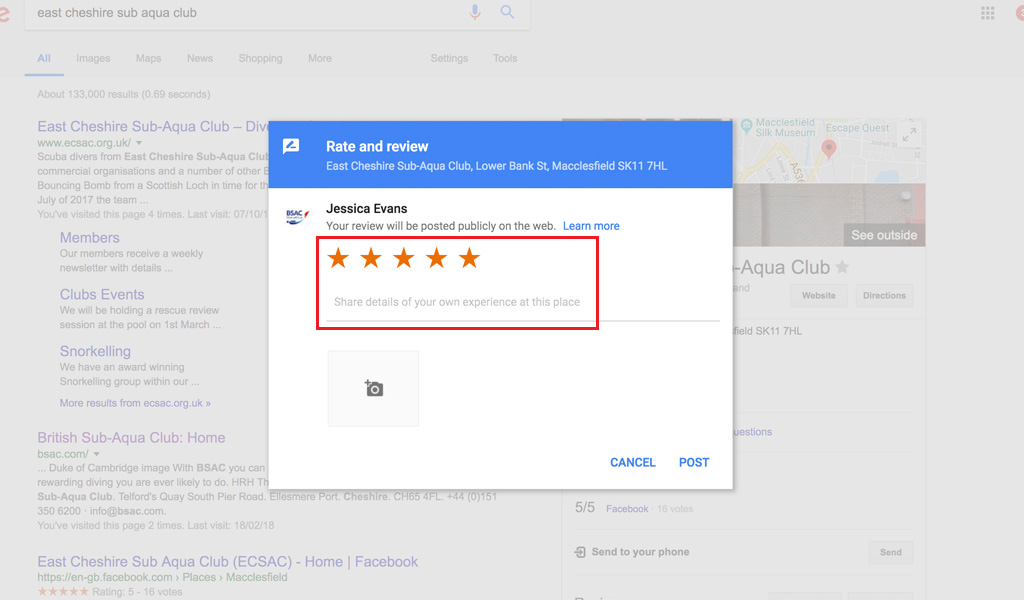Open the Members sitelink
Viewport: 1024px width, 600px height.
(x=89, y=238)
